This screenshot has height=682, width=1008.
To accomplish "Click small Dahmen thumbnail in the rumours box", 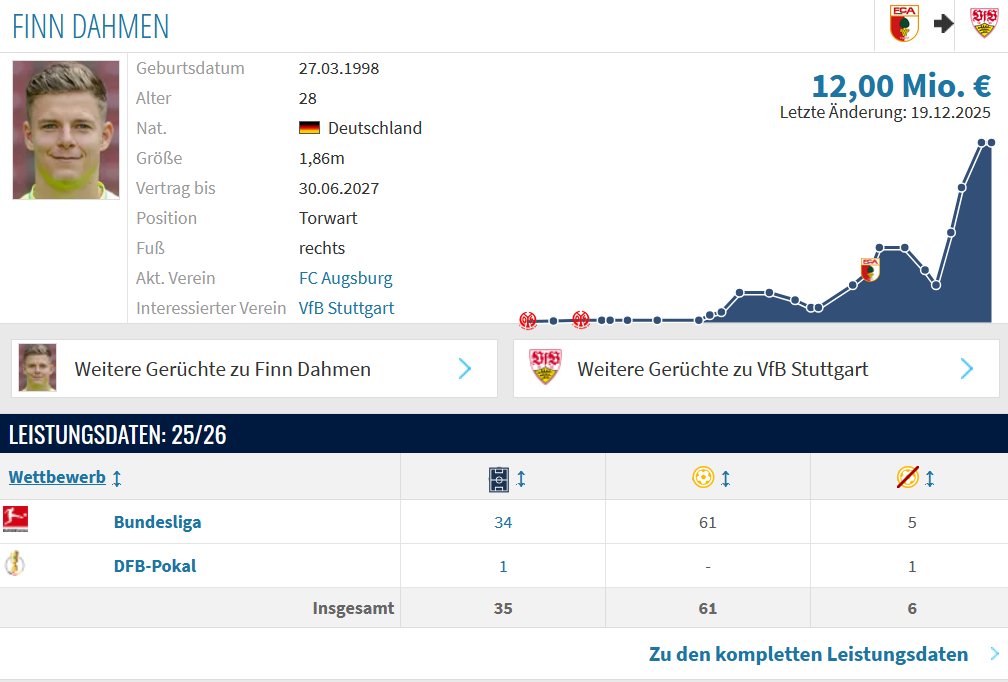I will [37, 368].
